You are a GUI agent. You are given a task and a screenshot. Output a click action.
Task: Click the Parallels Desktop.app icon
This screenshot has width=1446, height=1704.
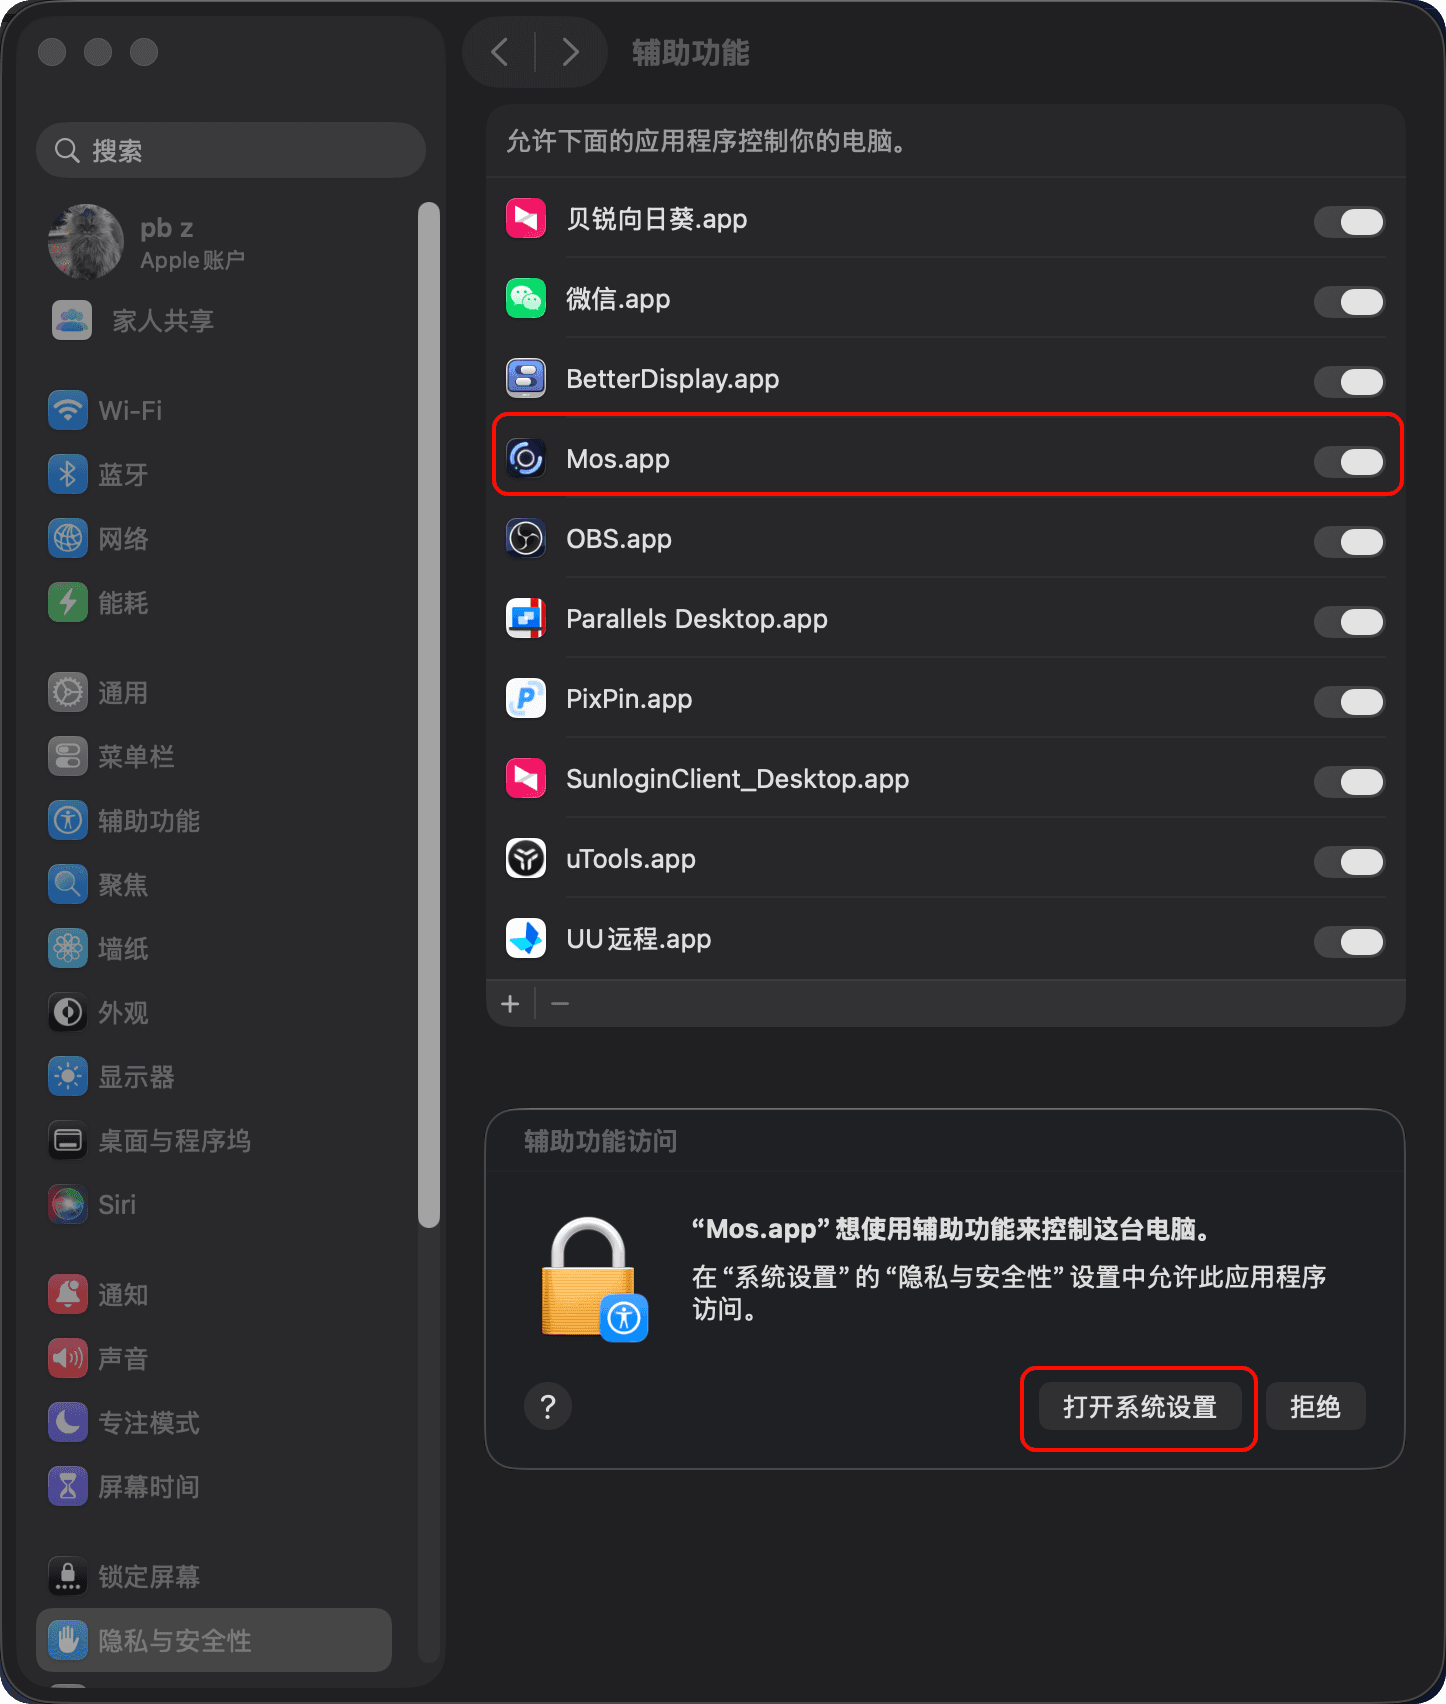pos(526,619)
